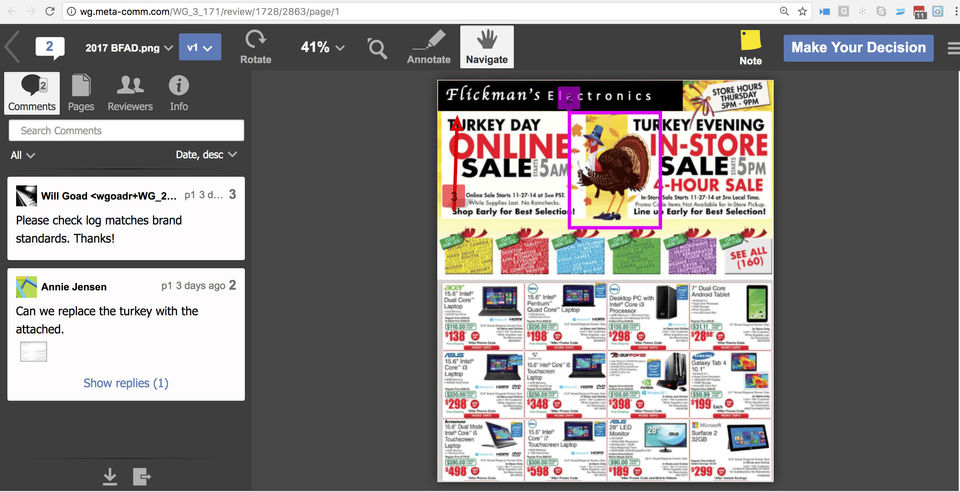
Task: Click the browser address bar URL
Action: [x=210, y=12]
